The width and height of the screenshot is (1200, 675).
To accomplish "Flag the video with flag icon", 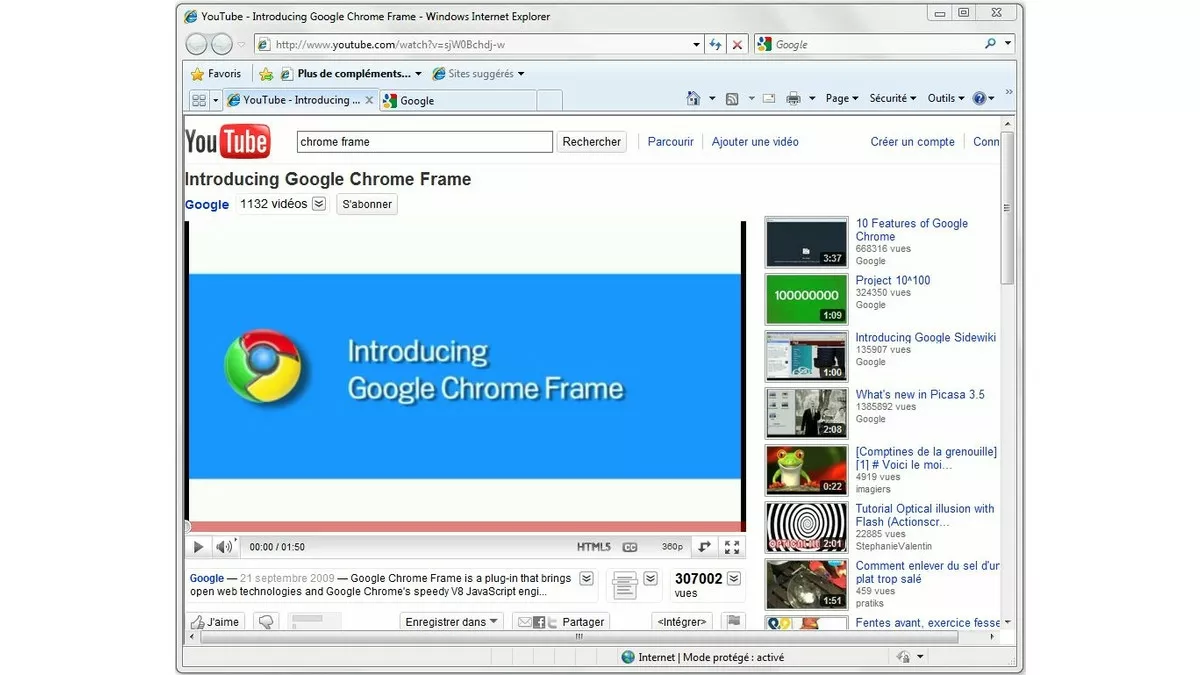I will coord(733,621).
